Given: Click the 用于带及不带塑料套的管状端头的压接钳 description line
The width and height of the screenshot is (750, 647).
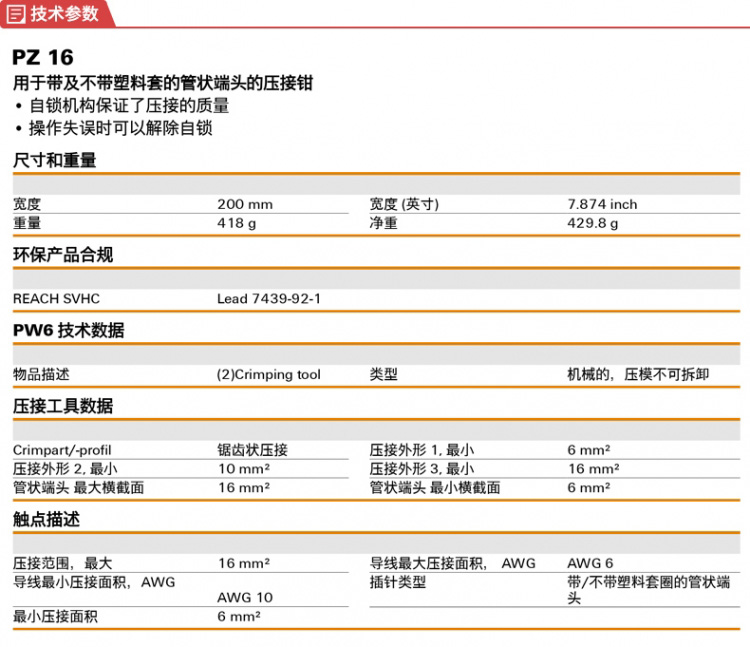Looking at the screenshot, I should click(x=163, y=83).
